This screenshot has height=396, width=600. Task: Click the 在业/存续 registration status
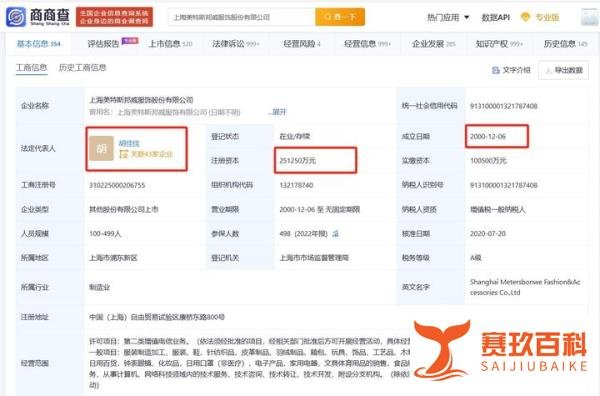click(295, 136)
